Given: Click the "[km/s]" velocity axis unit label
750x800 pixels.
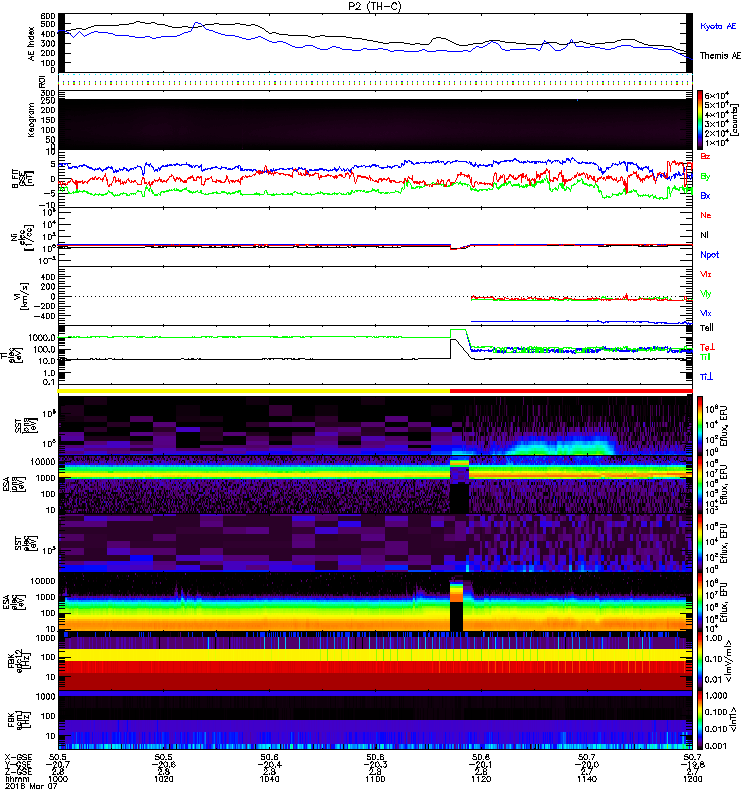Looking at the screenshot, I should [23, 296].
